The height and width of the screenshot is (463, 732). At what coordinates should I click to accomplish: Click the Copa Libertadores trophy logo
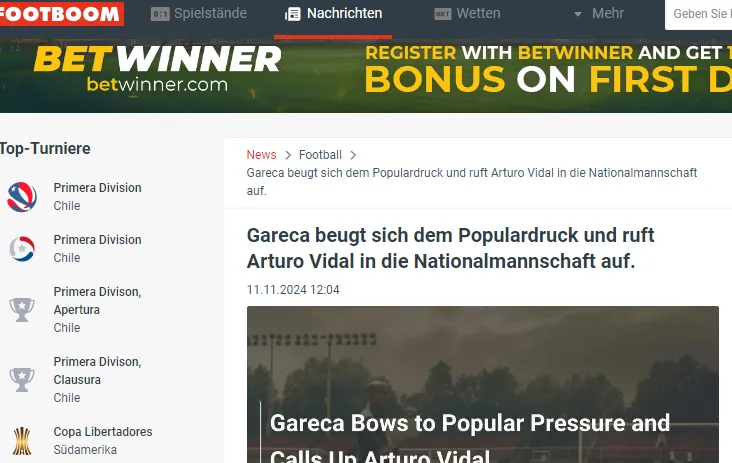22,441
